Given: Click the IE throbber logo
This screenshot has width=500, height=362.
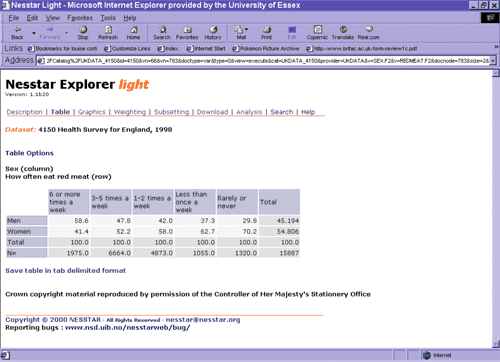Looking at the screenshot, I should (x=490, y=18).
